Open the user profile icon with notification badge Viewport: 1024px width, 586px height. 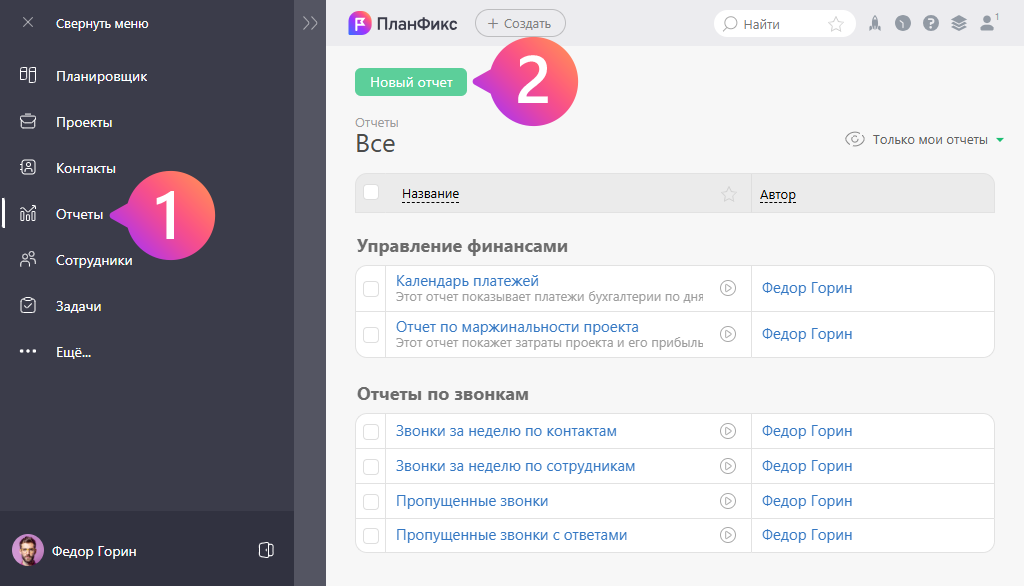pyautogui.click(x=988, y=22)
